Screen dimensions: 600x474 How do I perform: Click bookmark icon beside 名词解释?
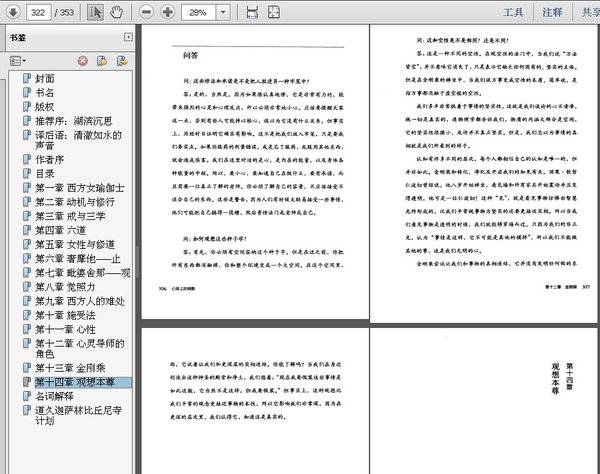click(27, 396)
